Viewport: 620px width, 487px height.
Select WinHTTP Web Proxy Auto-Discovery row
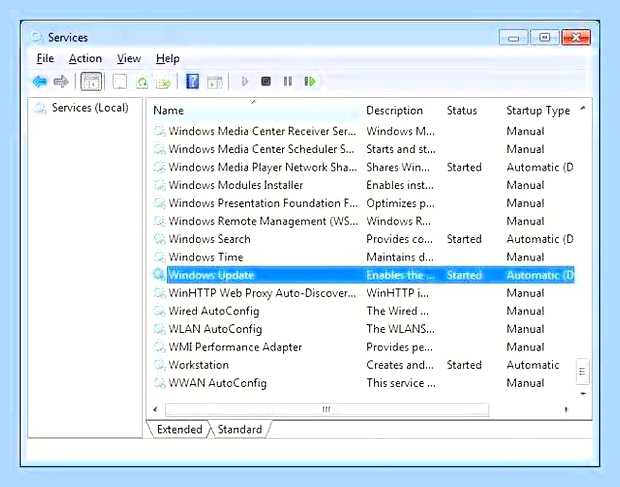click(x=363, y=293)
